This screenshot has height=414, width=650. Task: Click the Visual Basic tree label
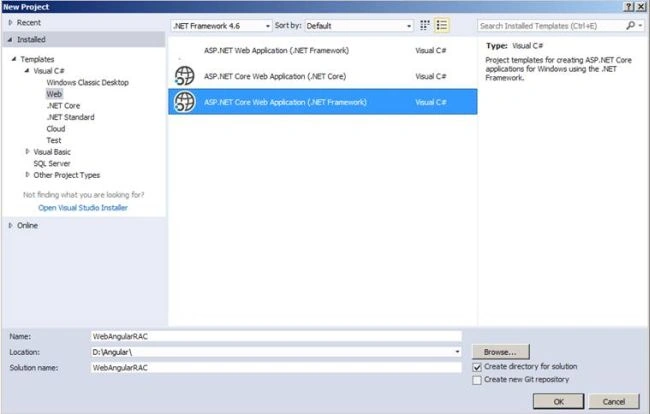tap(52, 152)
